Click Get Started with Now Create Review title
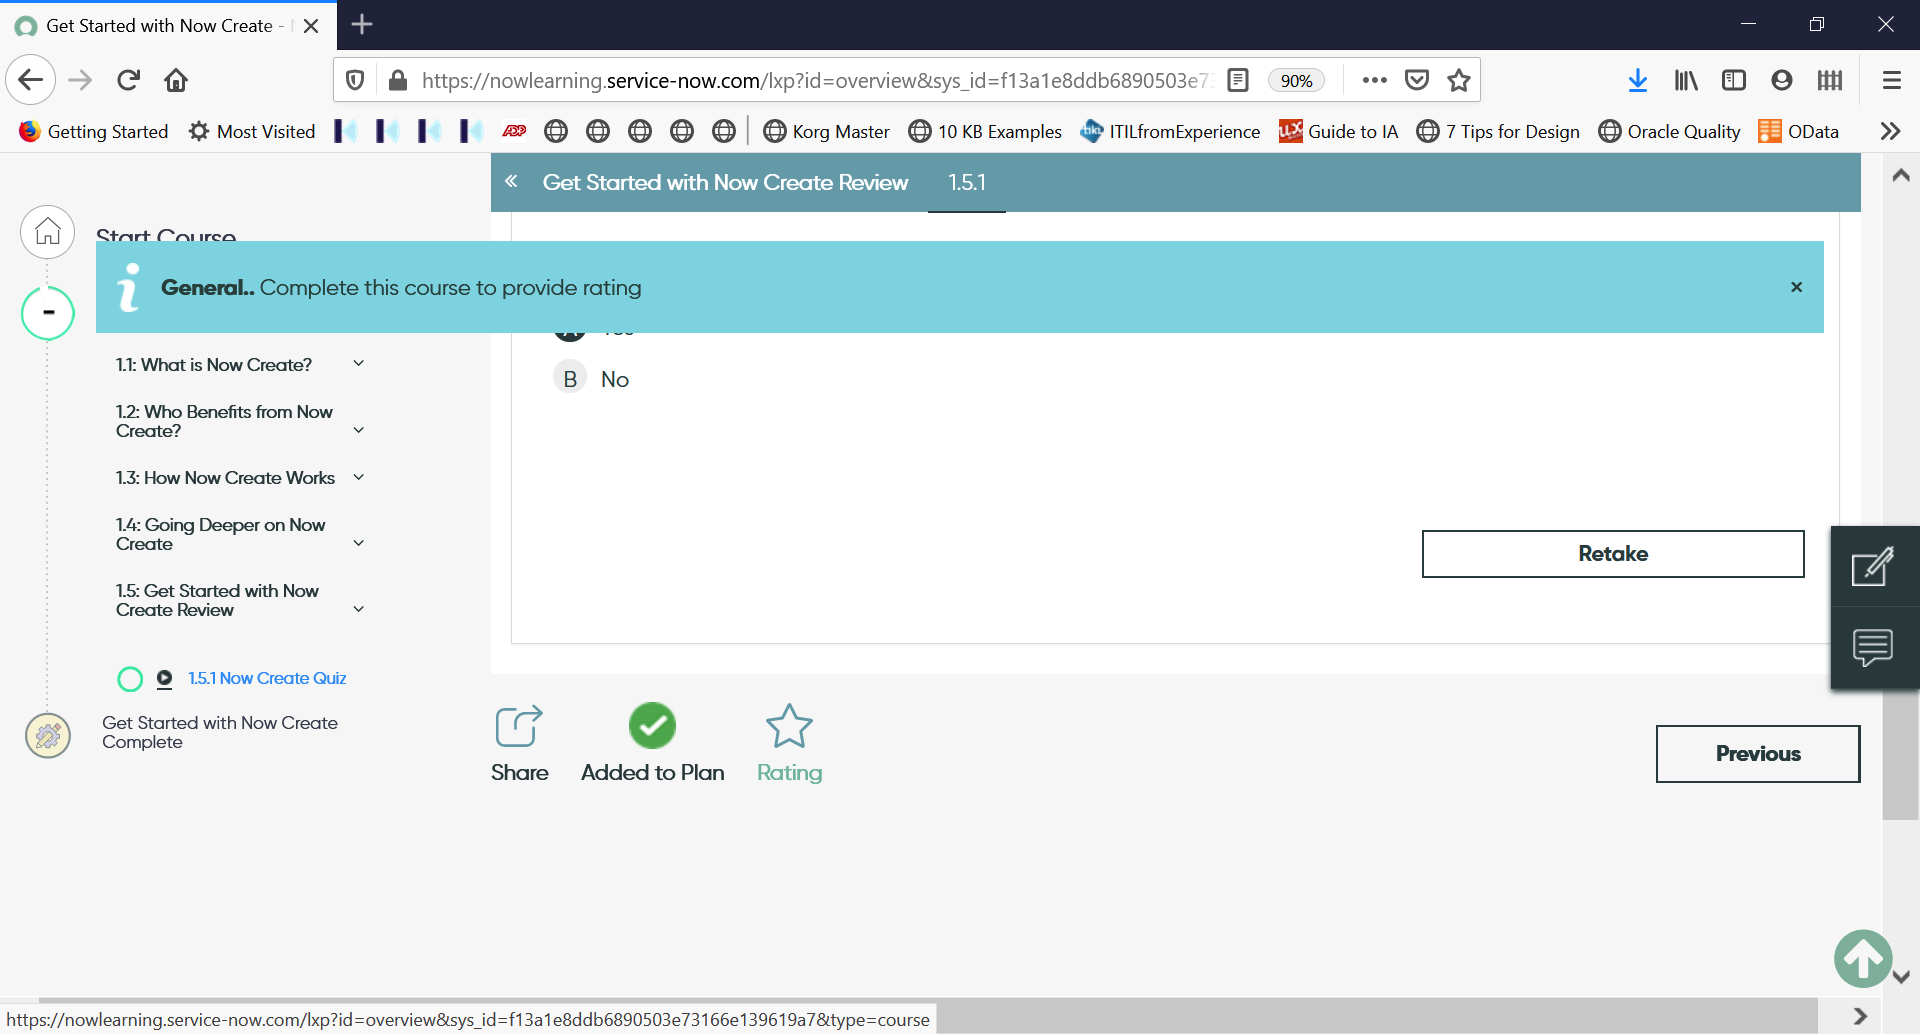The width and height of the screenshot is (1920, 1034). [x=725, y=183]
